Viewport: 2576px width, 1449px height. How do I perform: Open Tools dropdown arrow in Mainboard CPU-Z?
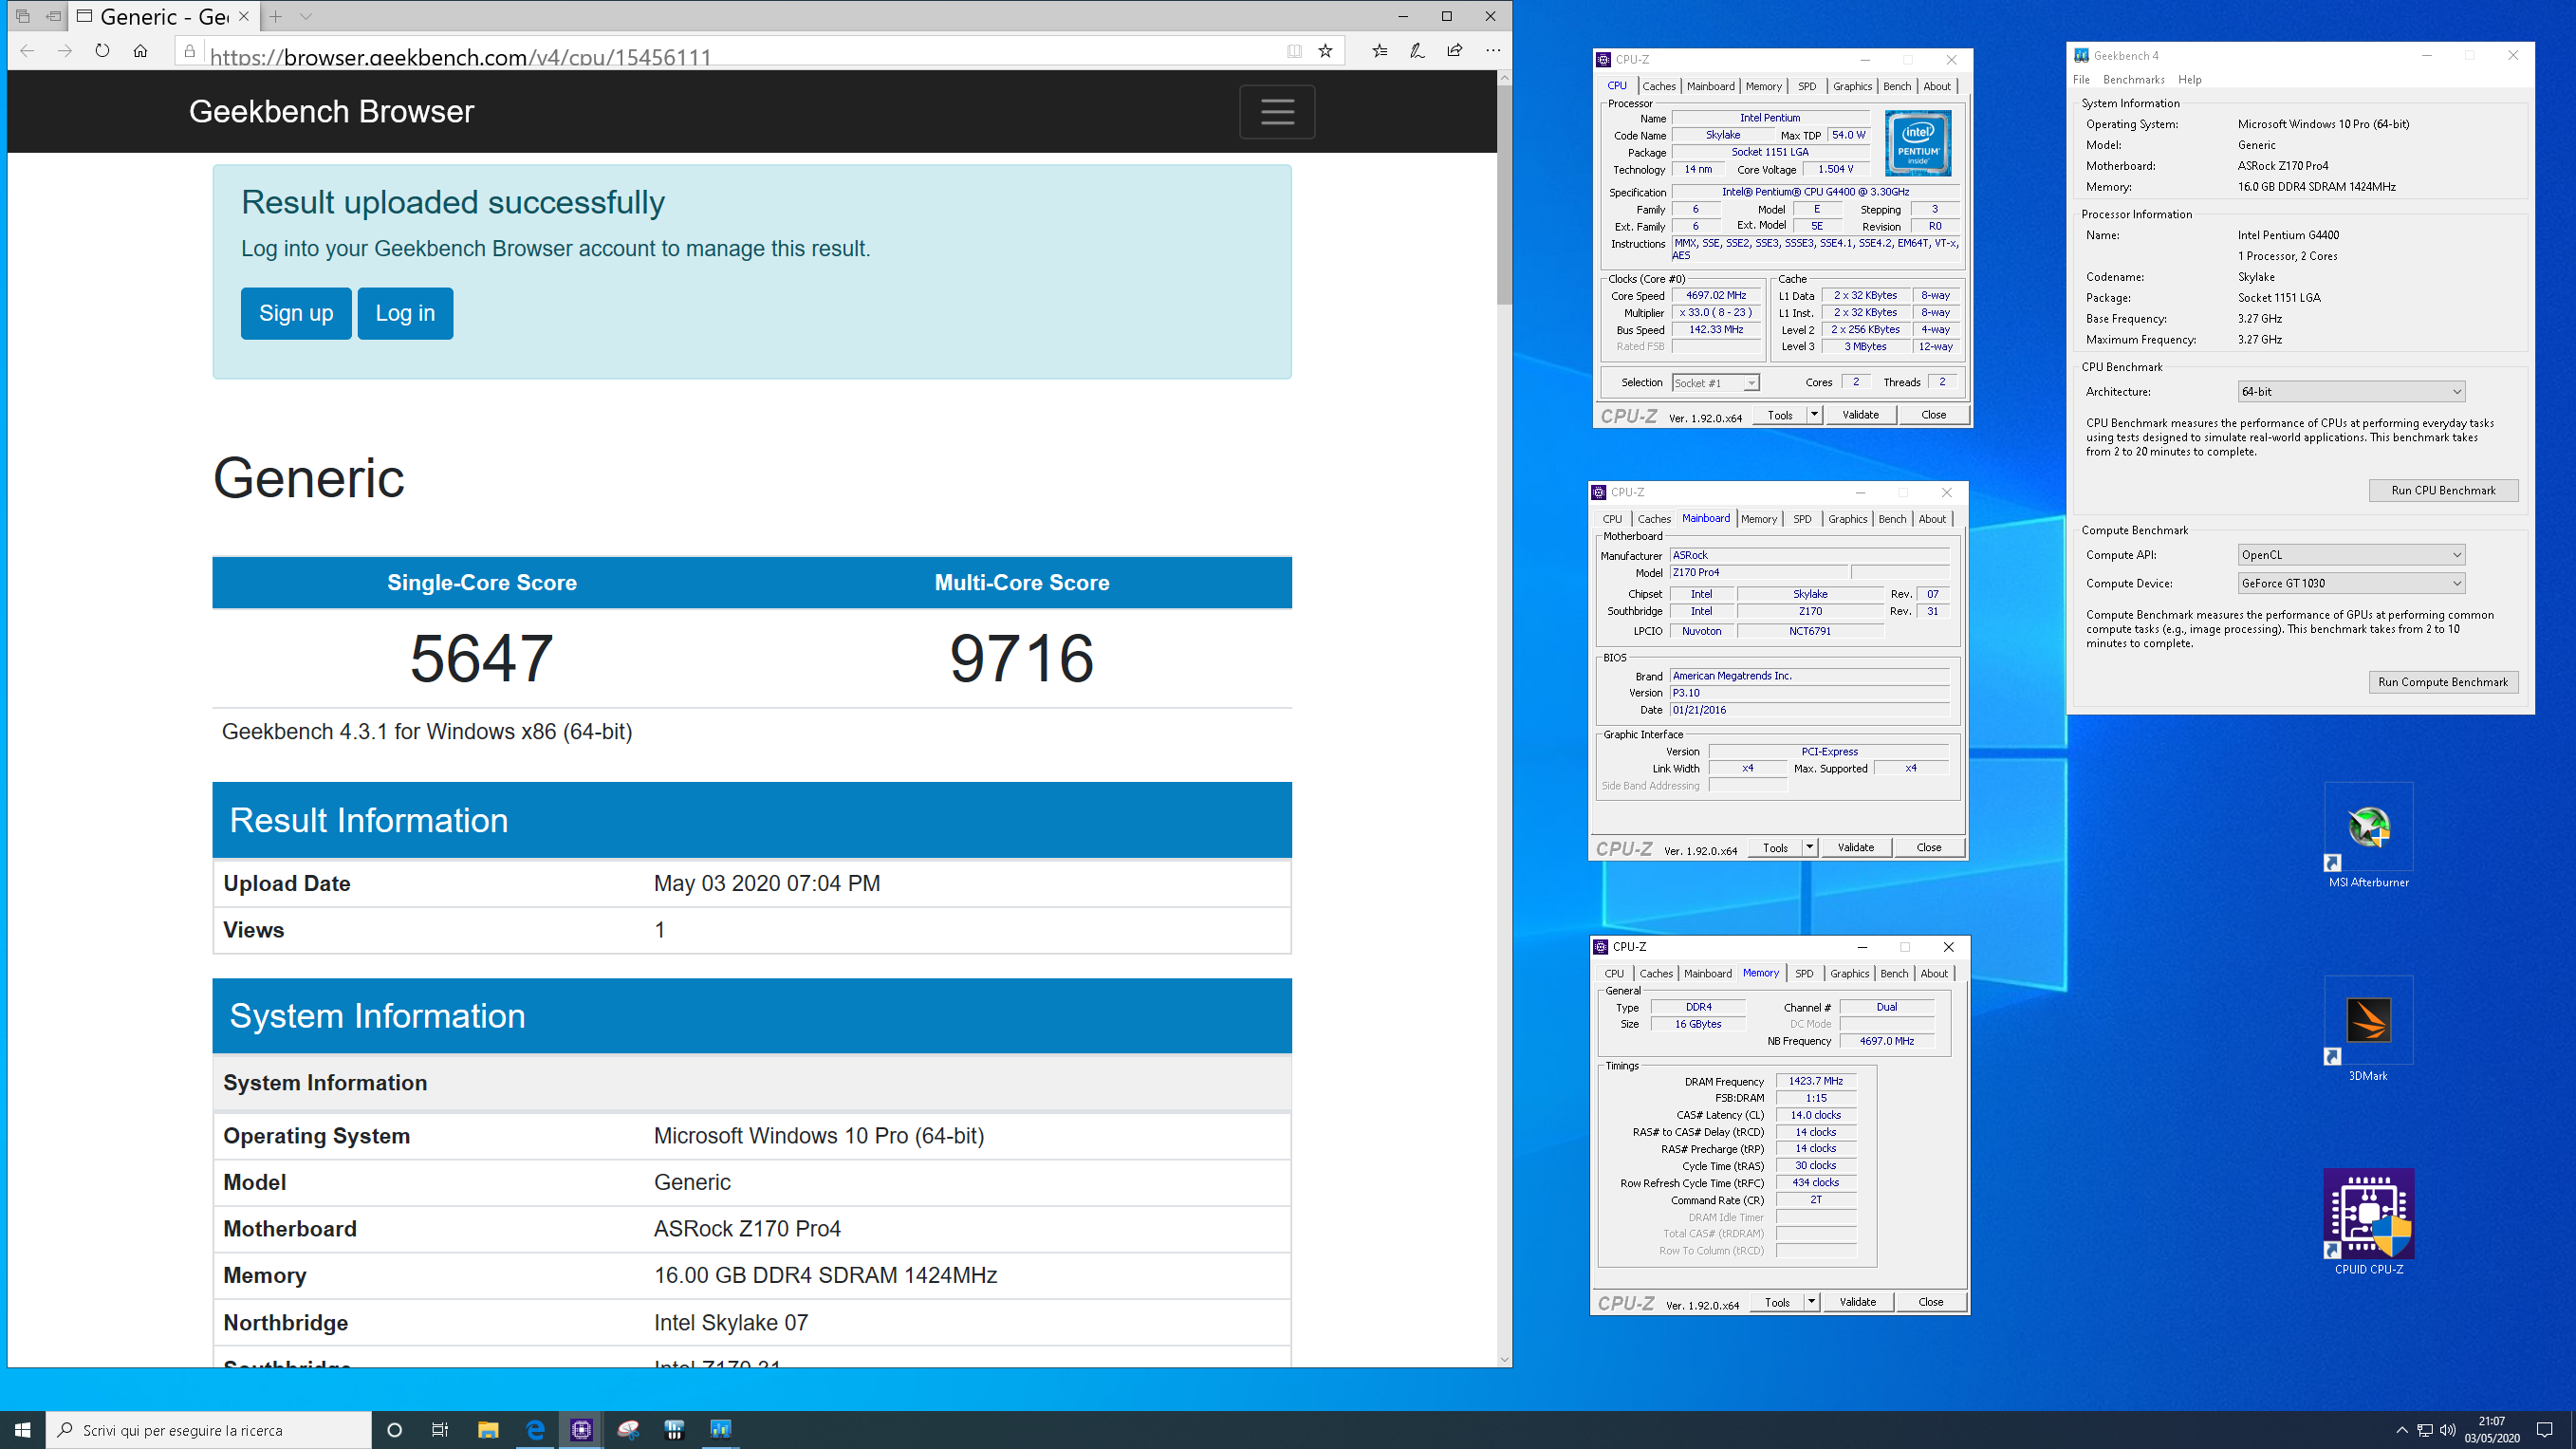coord(1809,847)
